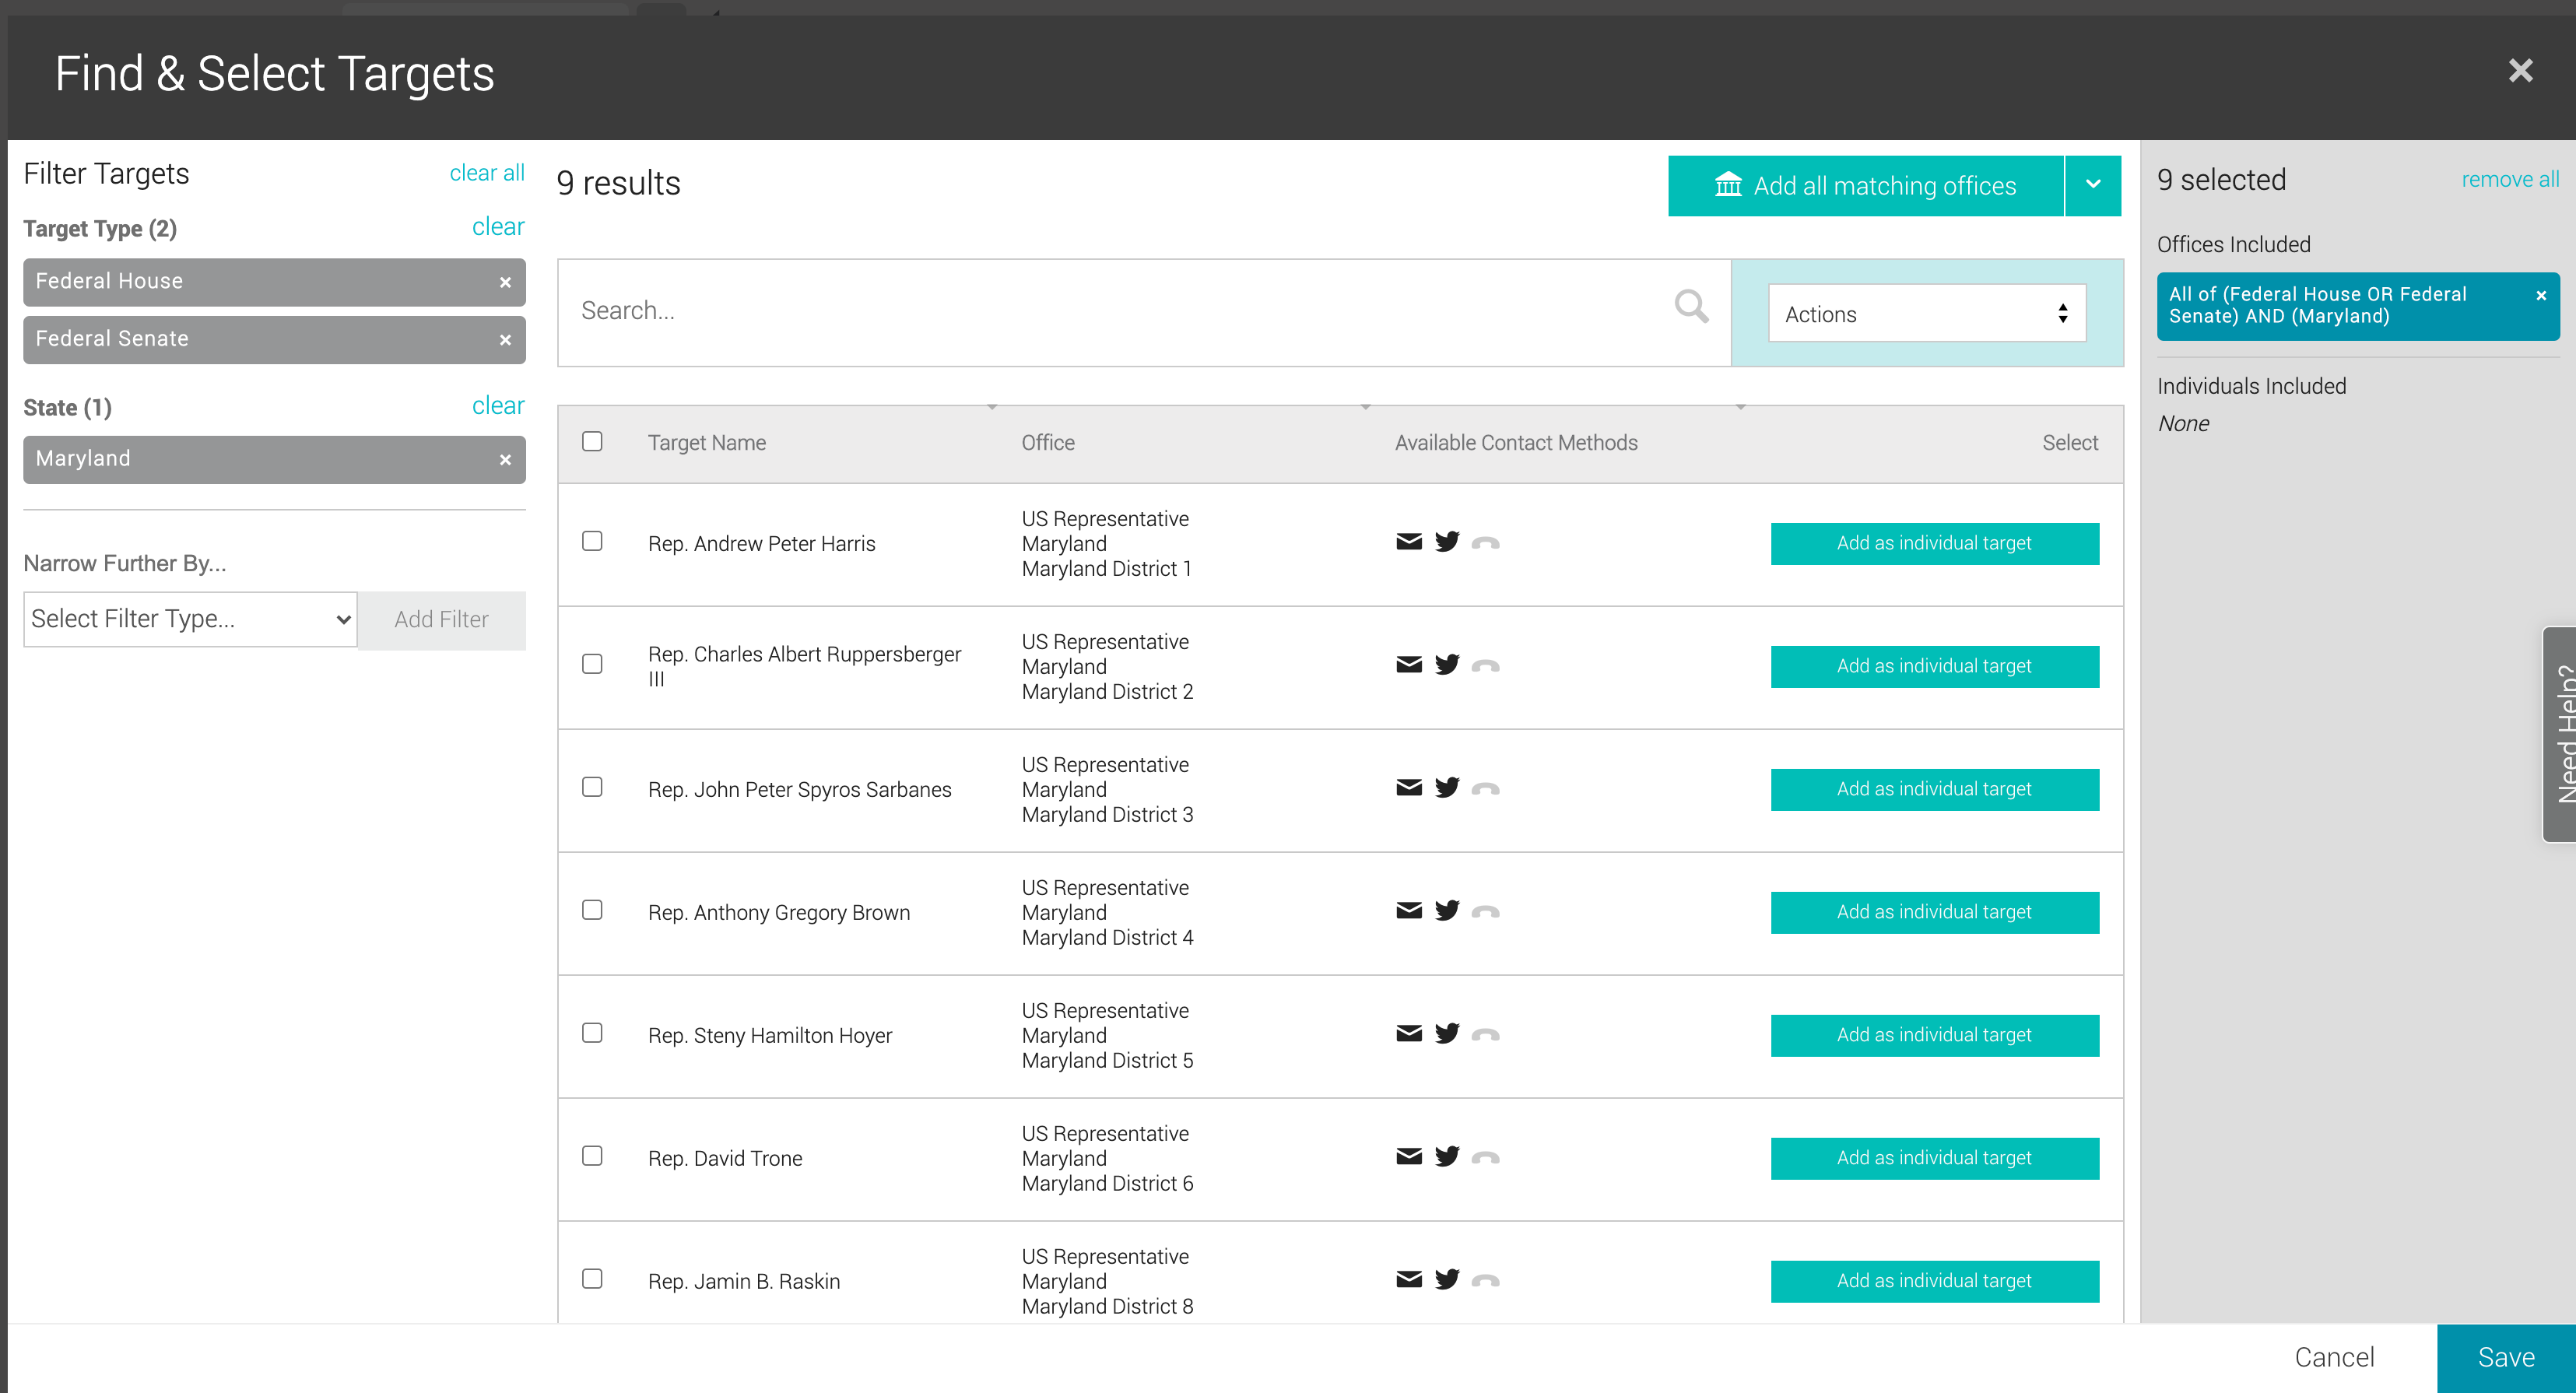Check the box for Rep. Jamin B. Raskin
Screen dimensions: 2576x1393
point(592,1279)
